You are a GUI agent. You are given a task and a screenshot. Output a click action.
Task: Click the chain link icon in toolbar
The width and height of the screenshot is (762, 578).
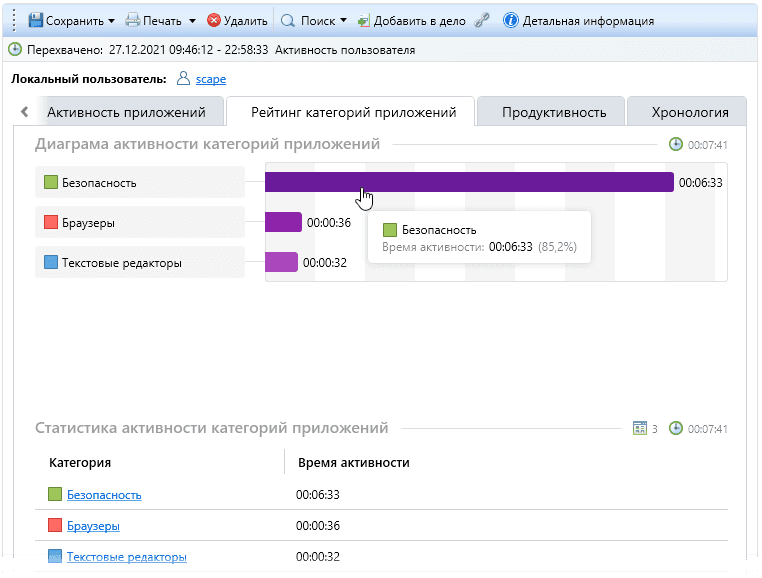pos(482,20)
